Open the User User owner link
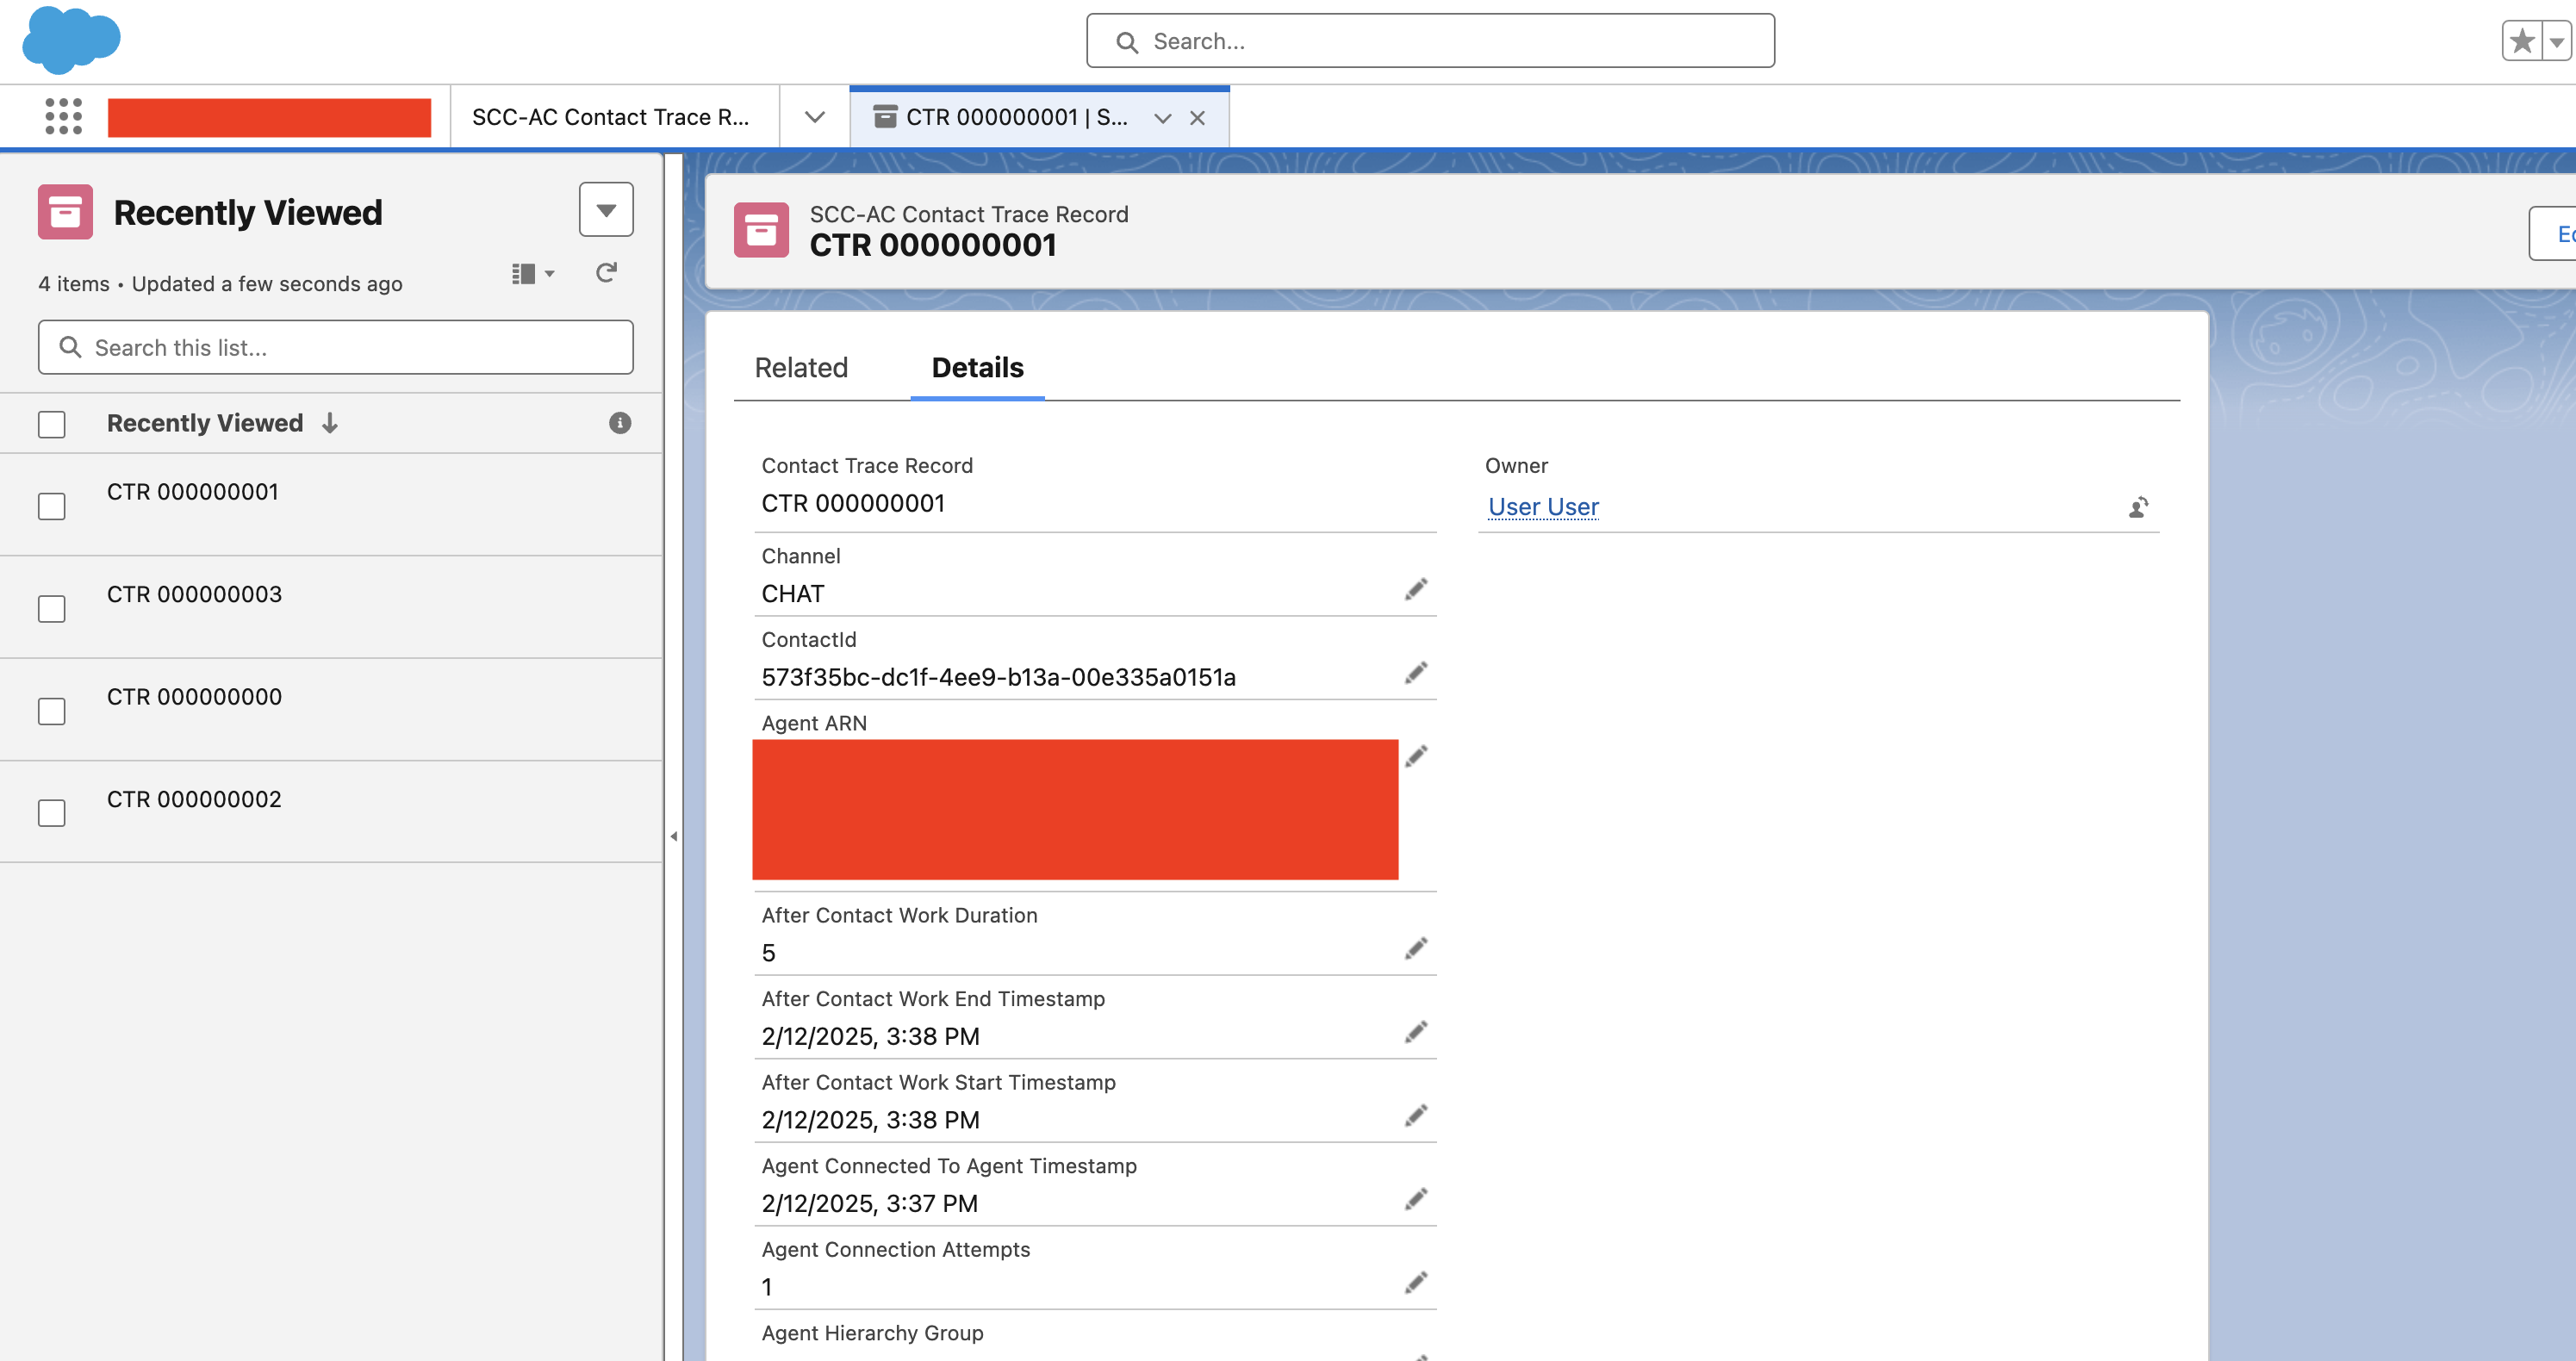The width and height of the screenshot is (2576, 1361). (1543, 507)
